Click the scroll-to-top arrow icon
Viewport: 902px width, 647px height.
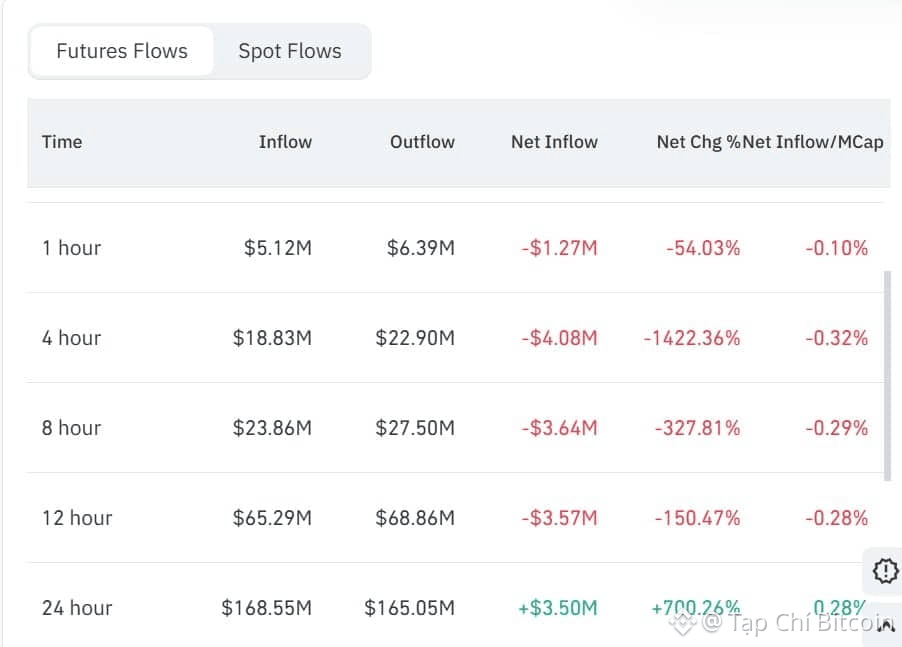pos(885,626)
